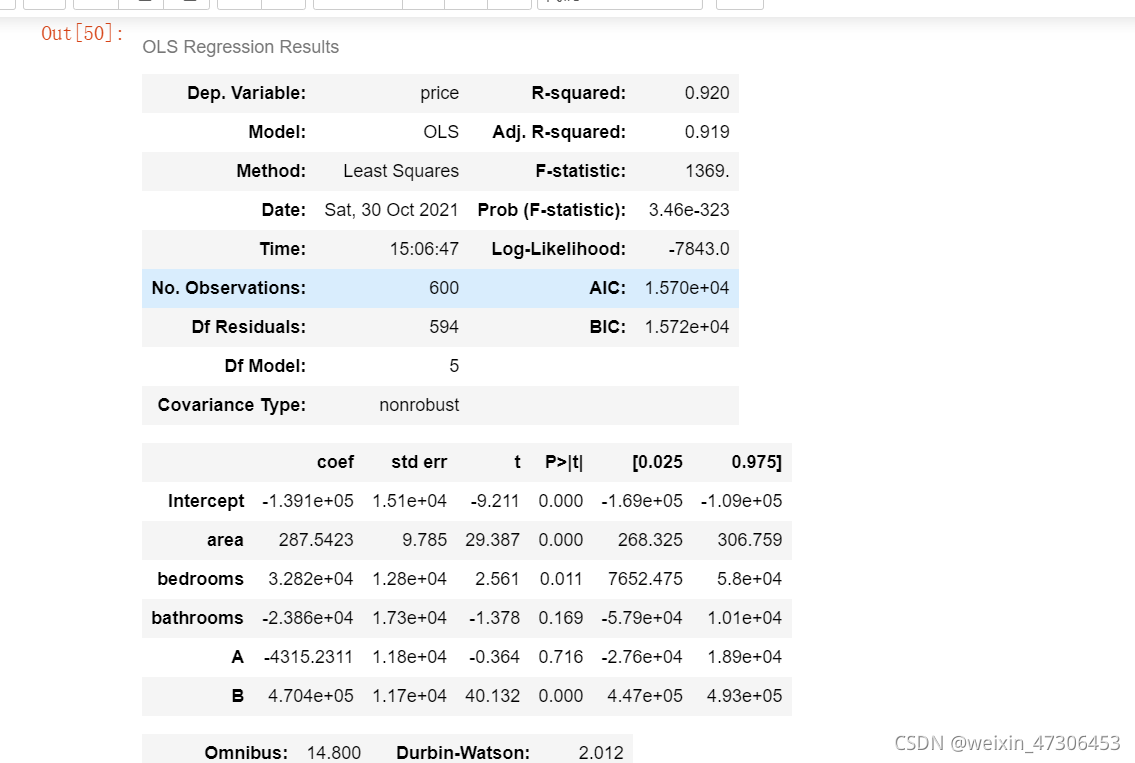The image size is (1135, 763).
Task: Click the 'Intercept' row label
Action: tap(206, 502)
